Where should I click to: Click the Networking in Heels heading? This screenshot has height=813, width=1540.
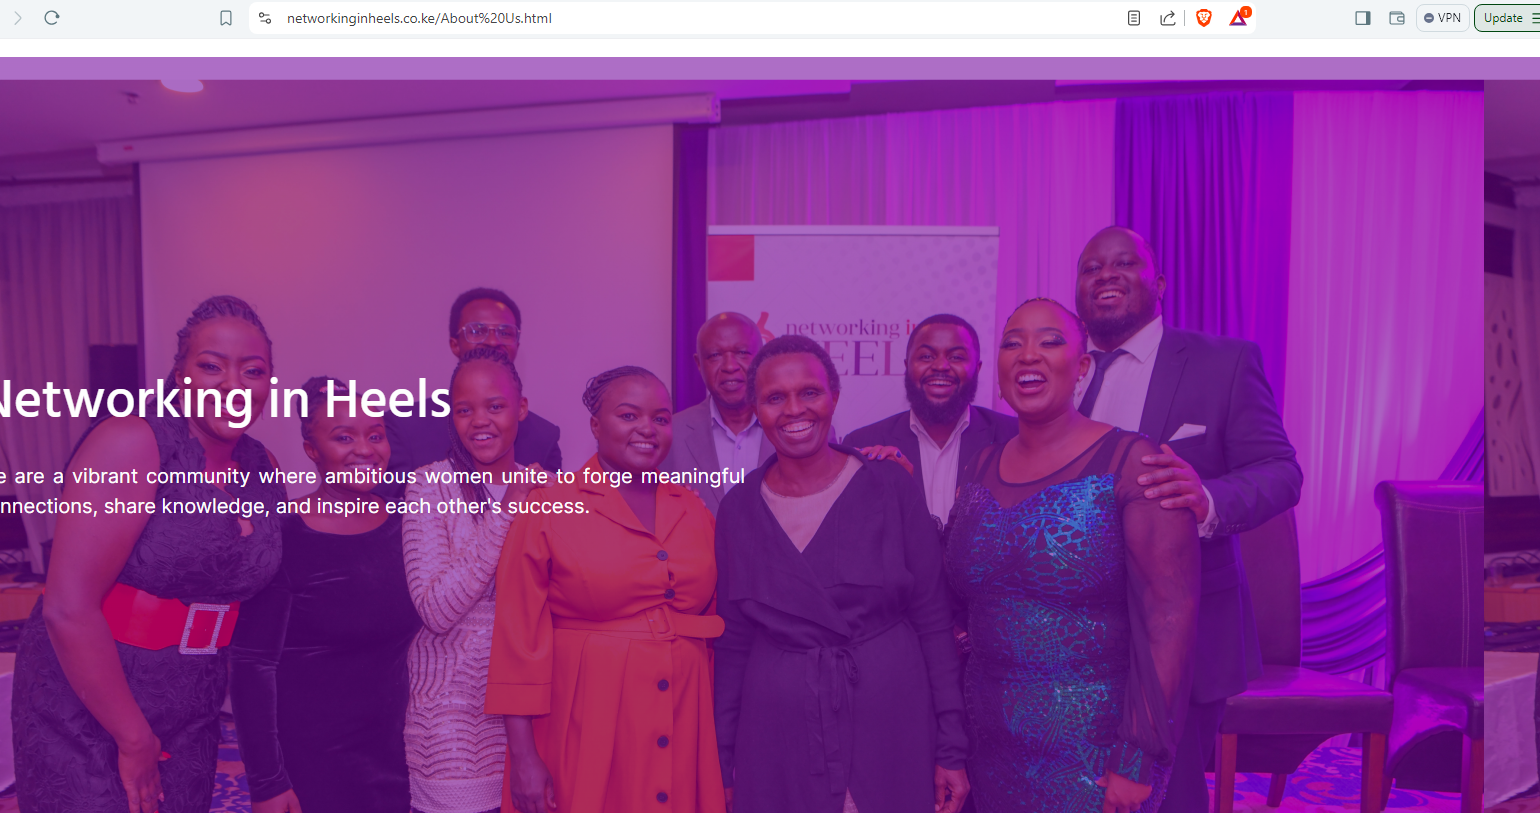[225, 399]
